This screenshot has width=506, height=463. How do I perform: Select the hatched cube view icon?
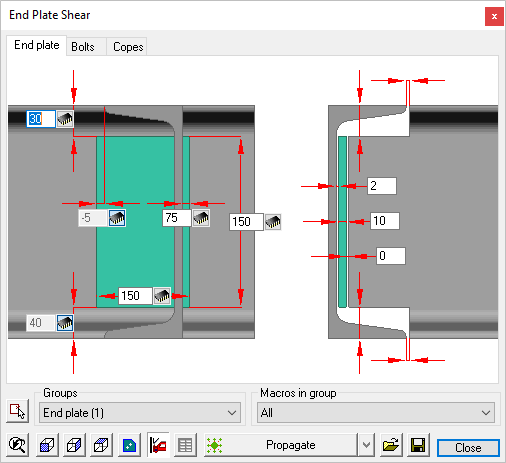[101, 445]
